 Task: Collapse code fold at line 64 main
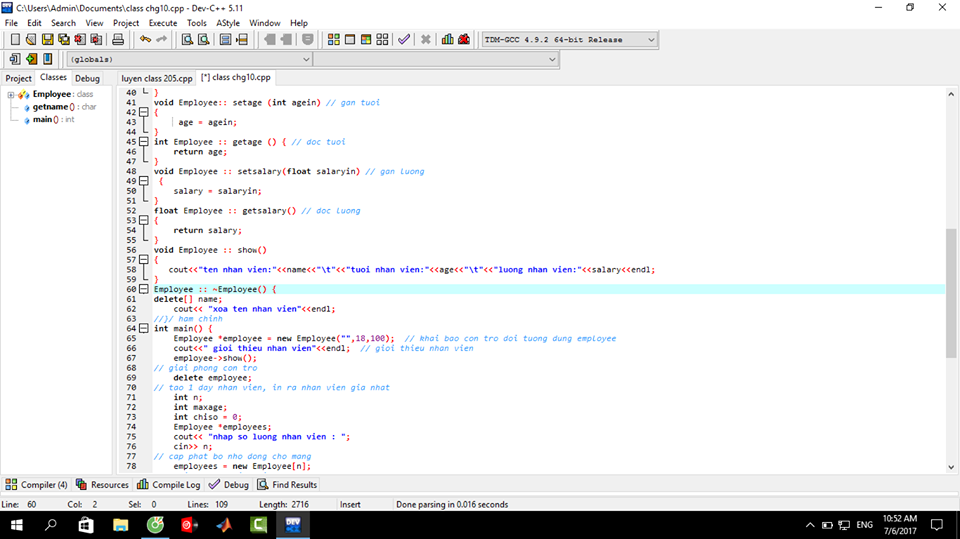pyautogui.click(x=144, y=328)
